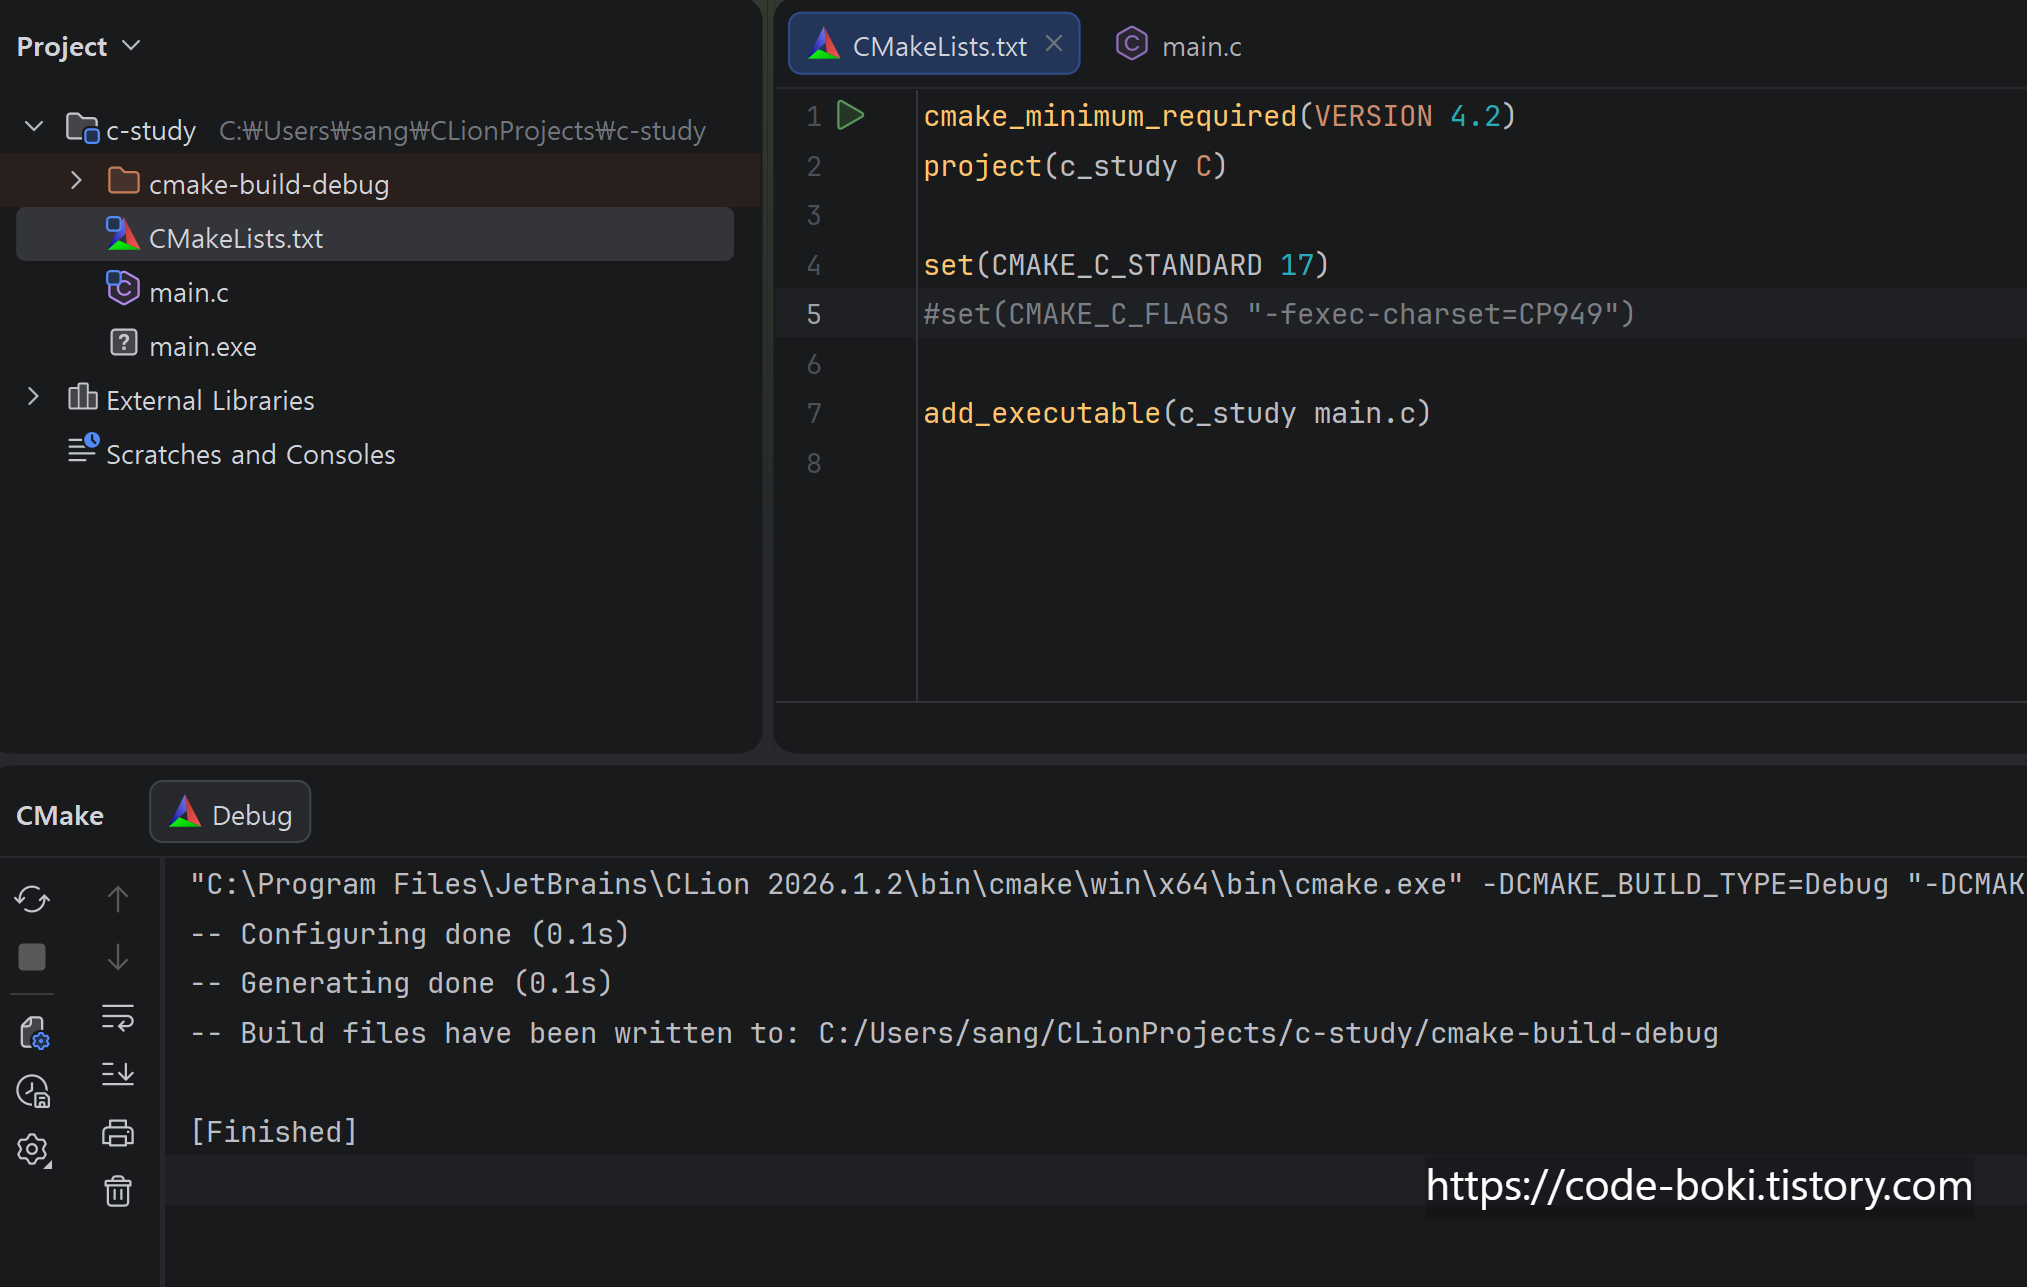Click the cmake_minimum_required line

click(1219, 116)
